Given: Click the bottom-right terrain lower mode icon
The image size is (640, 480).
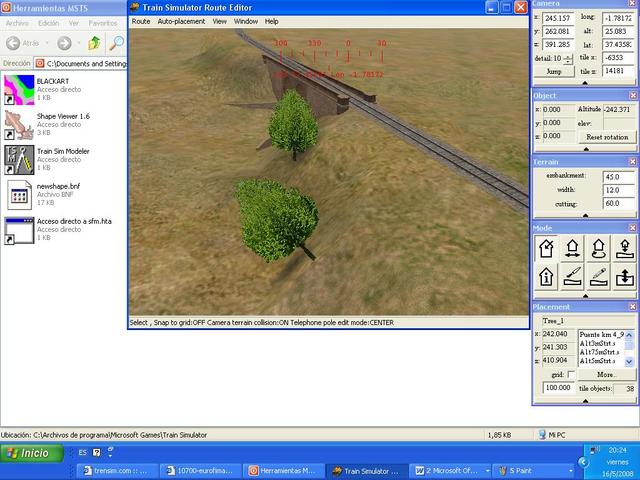Looking at the screenshot, I should (x=623, y=277).
